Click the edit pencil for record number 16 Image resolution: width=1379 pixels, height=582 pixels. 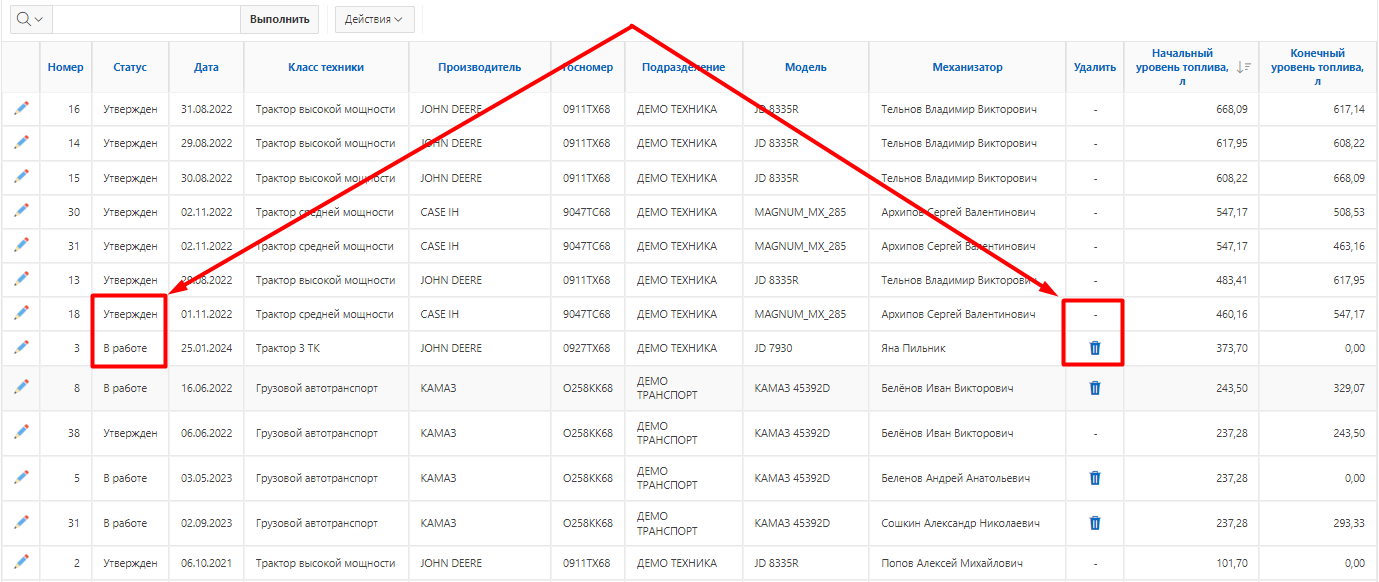pos(21,108)
